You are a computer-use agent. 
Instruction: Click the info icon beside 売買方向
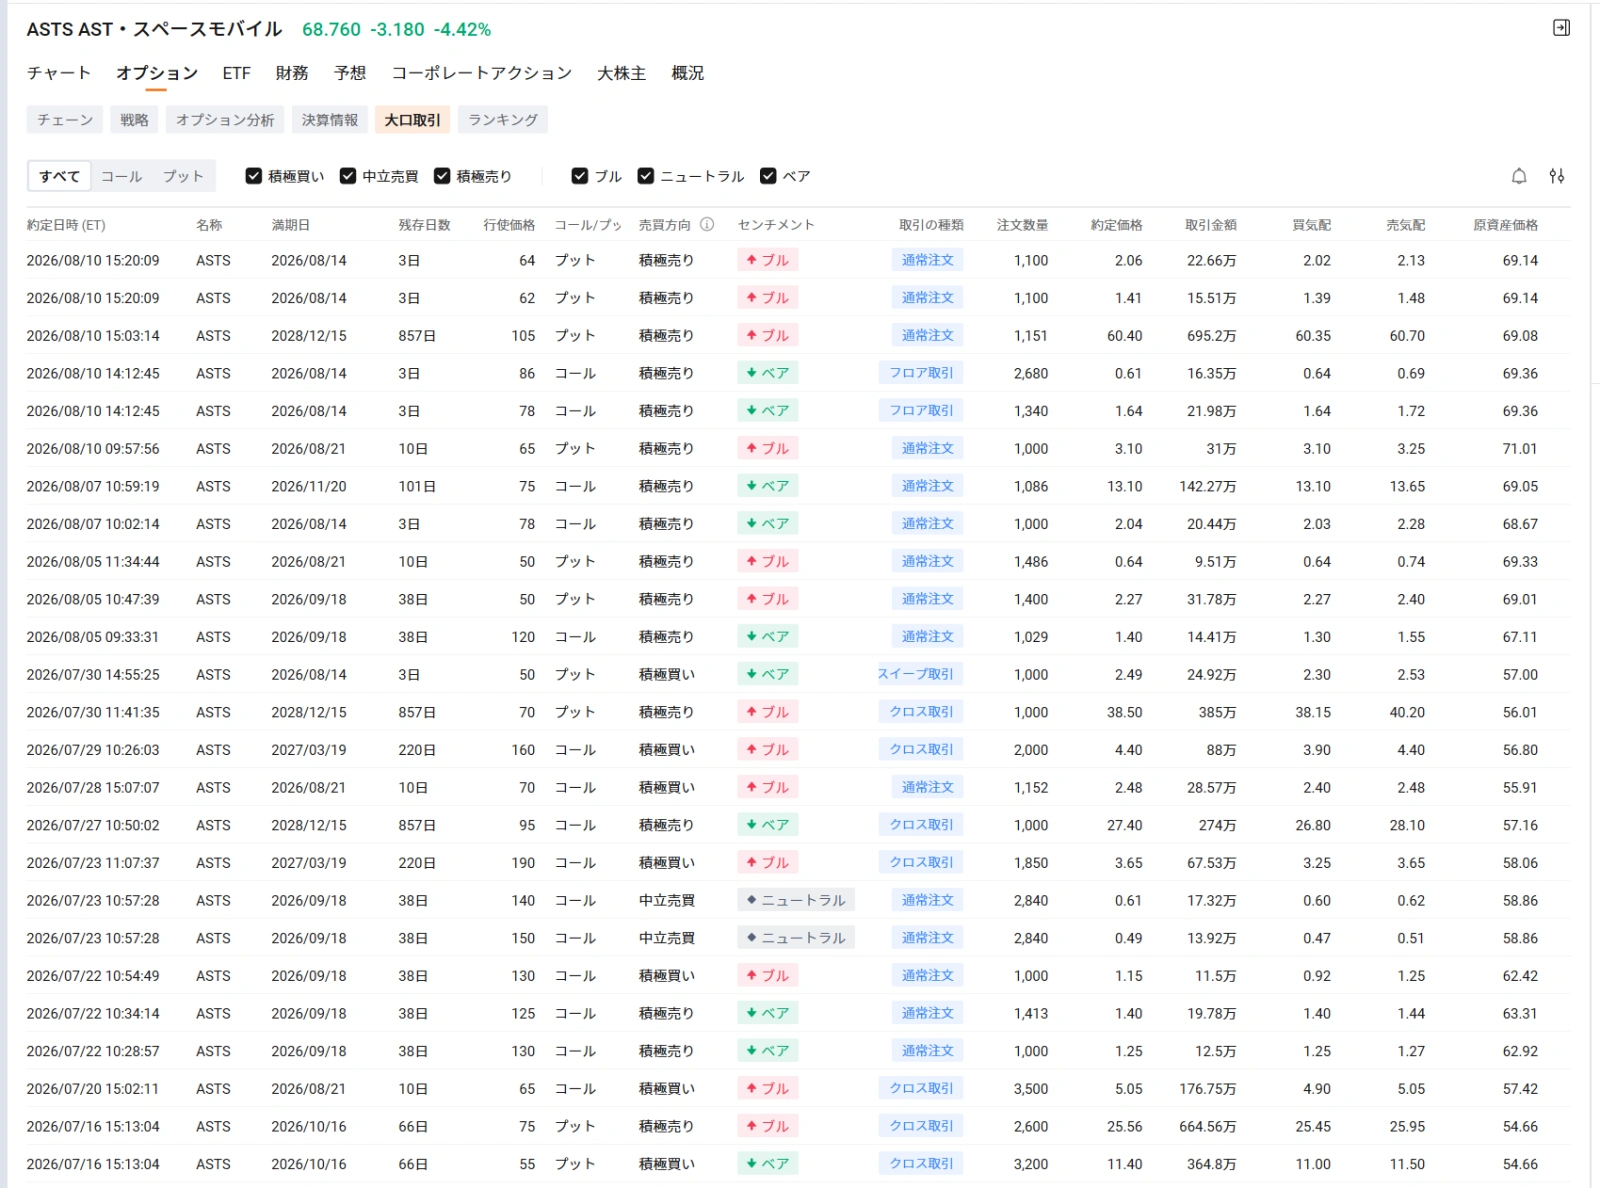click(707, 225)
